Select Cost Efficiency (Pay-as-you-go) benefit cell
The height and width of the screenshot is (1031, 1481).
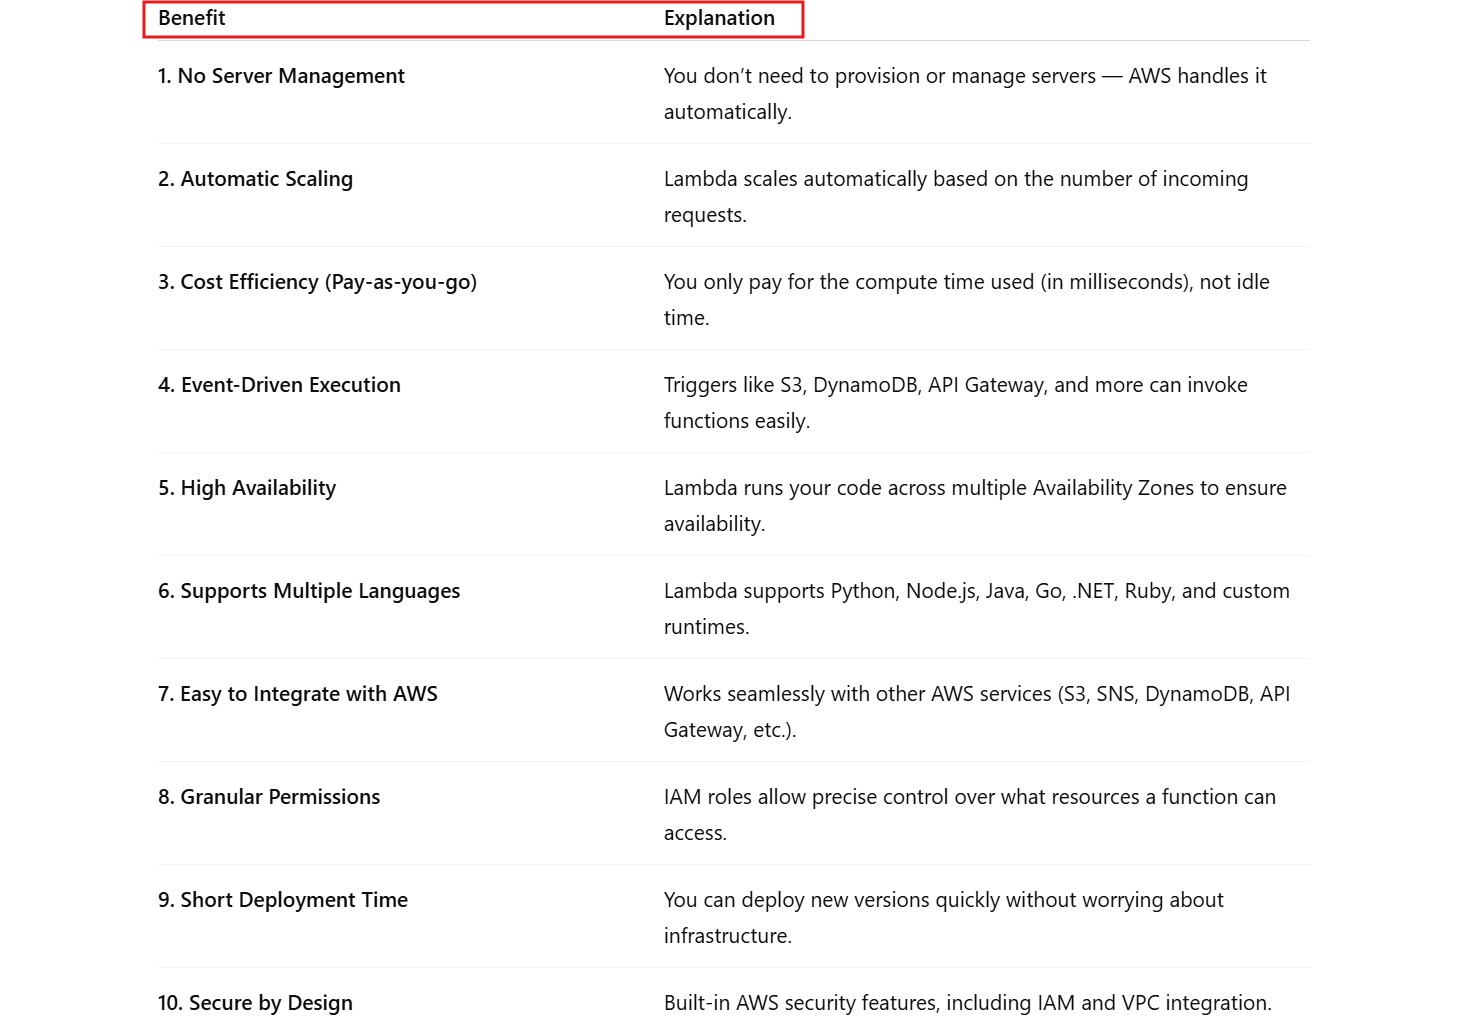[x=317, y=282]
